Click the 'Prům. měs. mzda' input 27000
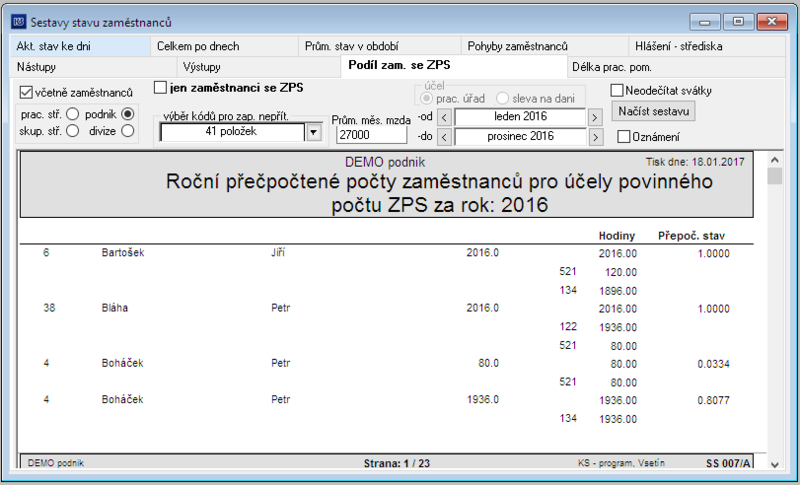The height and width of the screenshot is (485, 800). point(371,135)
